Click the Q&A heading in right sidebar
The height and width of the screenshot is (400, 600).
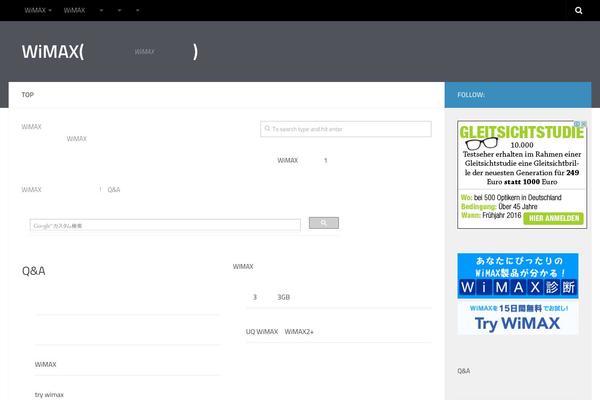pyautogui.click(x=463, y=371)
